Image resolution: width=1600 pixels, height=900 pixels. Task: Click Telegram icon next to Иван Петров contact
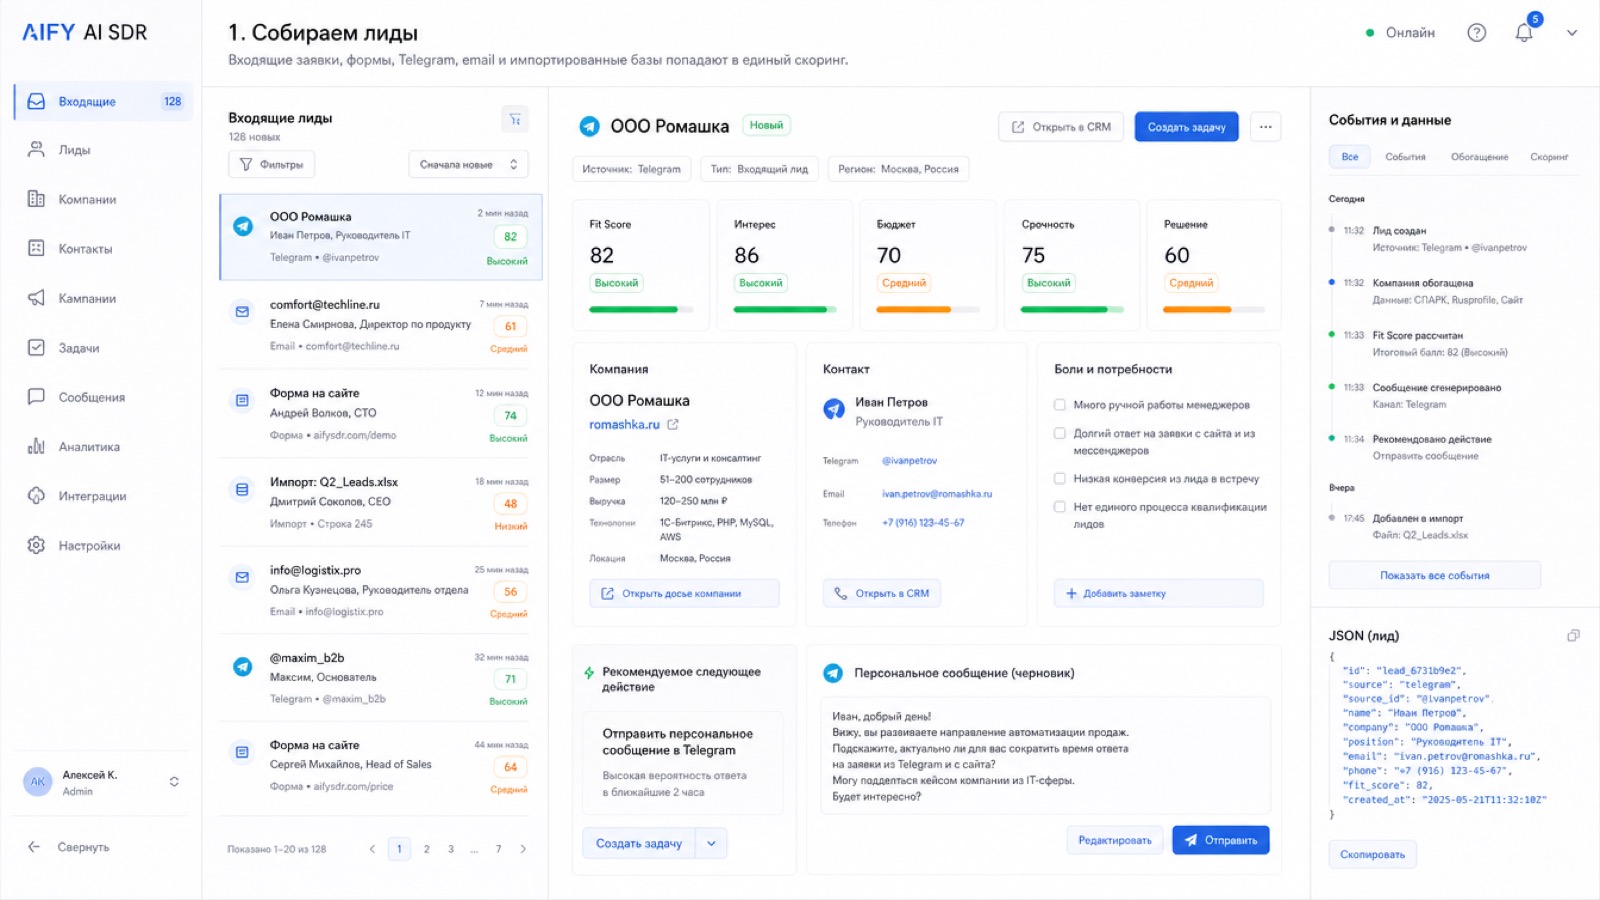coord(833,409)
